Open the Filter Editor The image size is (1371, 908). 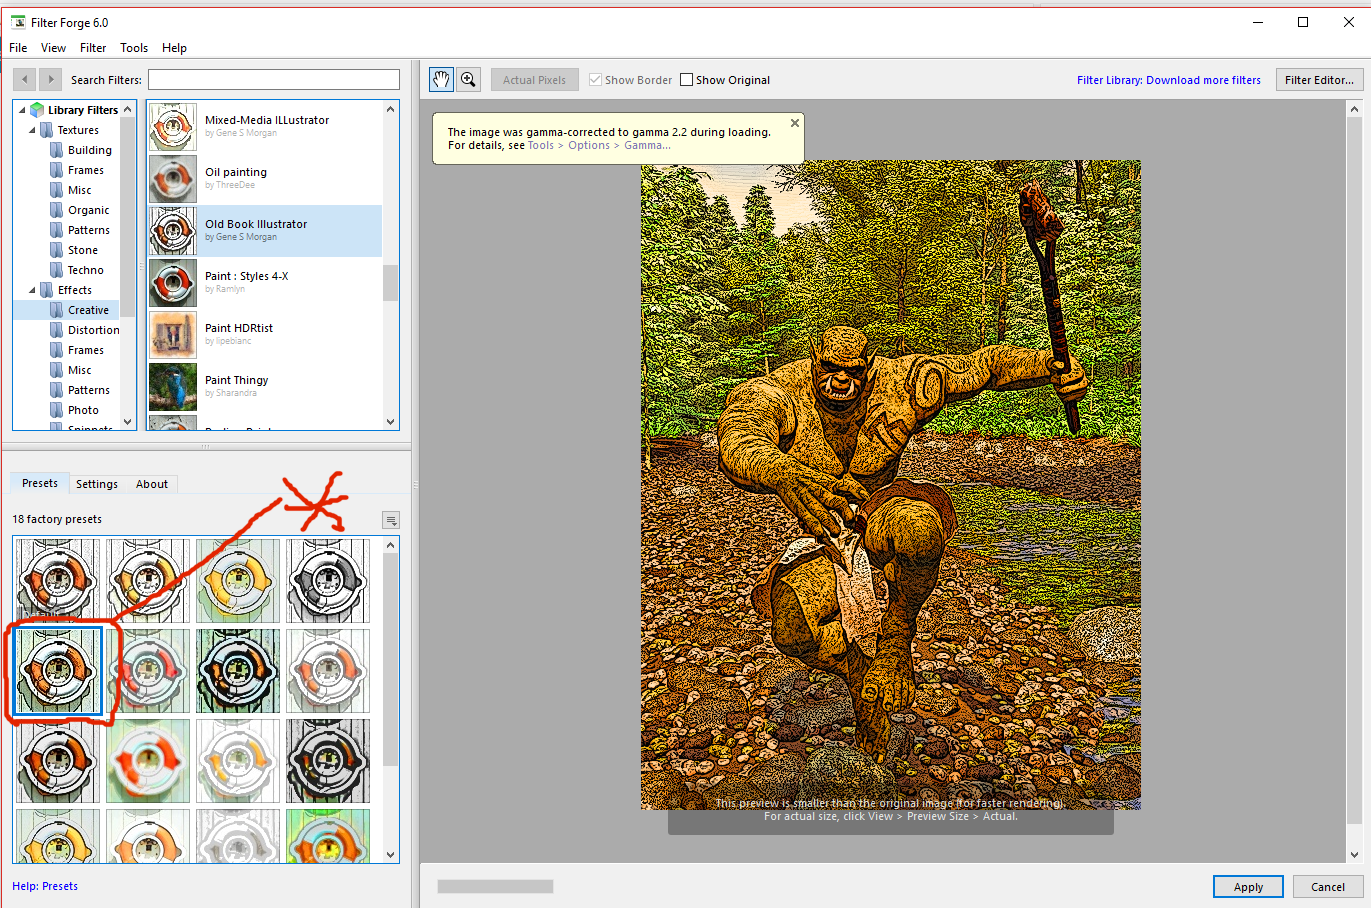1319,80
